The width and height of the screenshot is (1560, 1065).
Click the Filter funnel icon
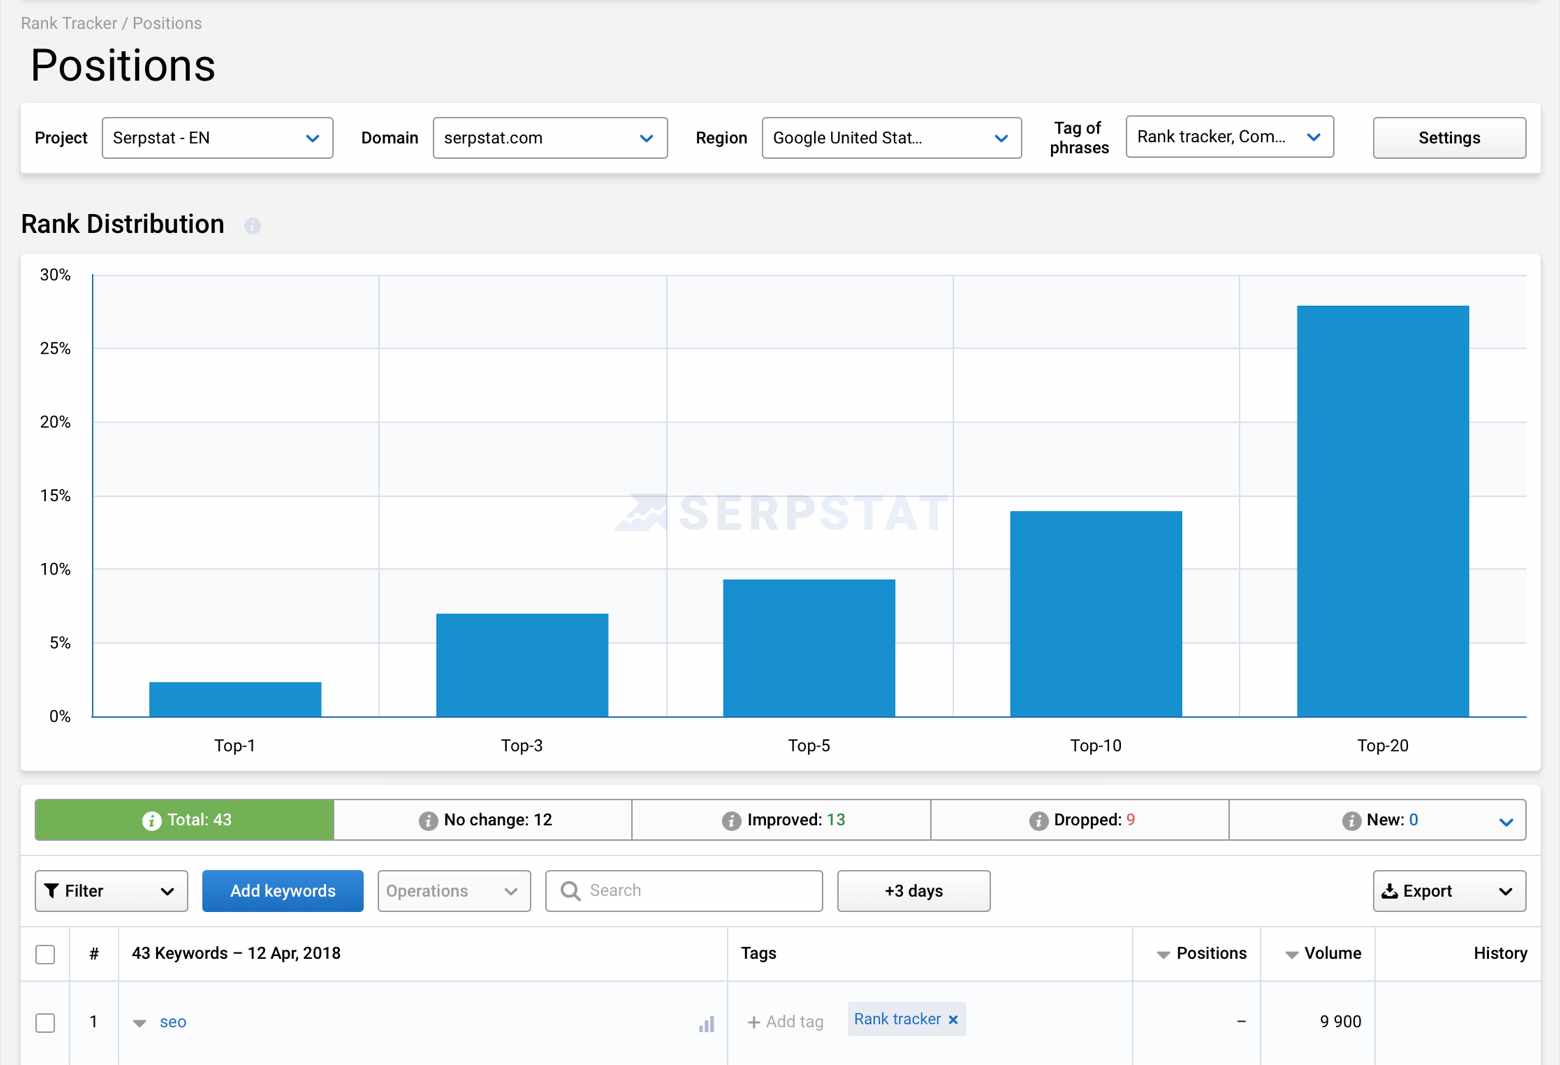tap(53, 890)
